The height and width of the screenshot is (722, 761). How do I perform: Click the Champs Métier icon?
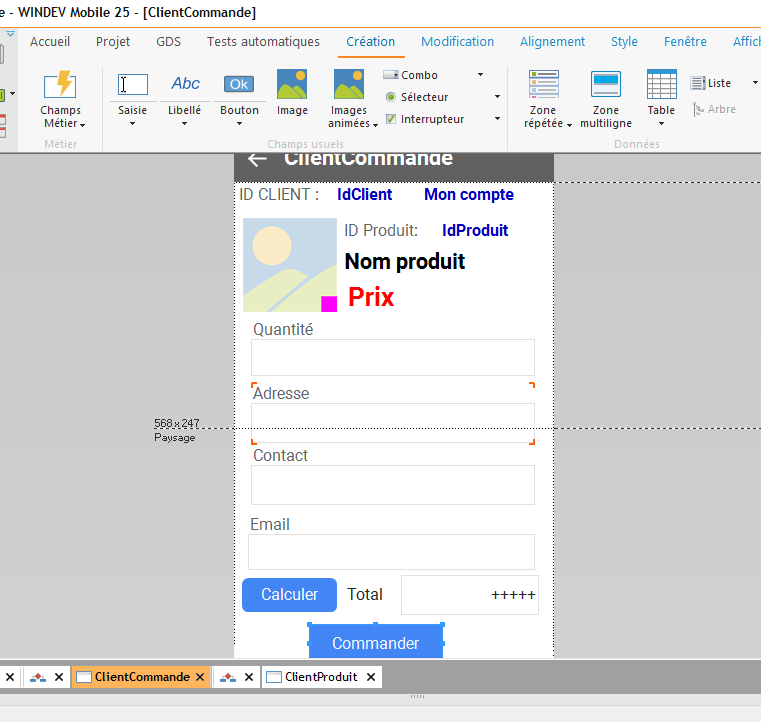[61, 85]
